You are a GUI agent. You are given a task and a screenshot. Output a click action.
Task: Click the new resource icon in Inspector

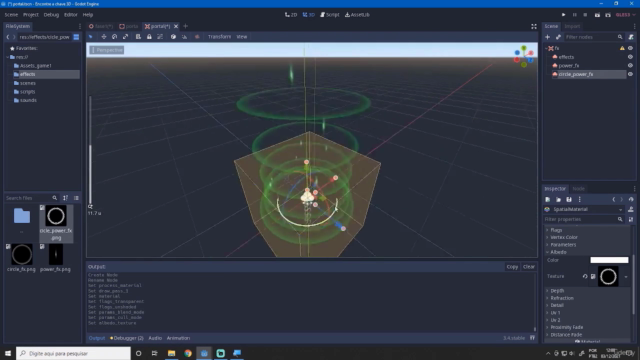(547, 200)
